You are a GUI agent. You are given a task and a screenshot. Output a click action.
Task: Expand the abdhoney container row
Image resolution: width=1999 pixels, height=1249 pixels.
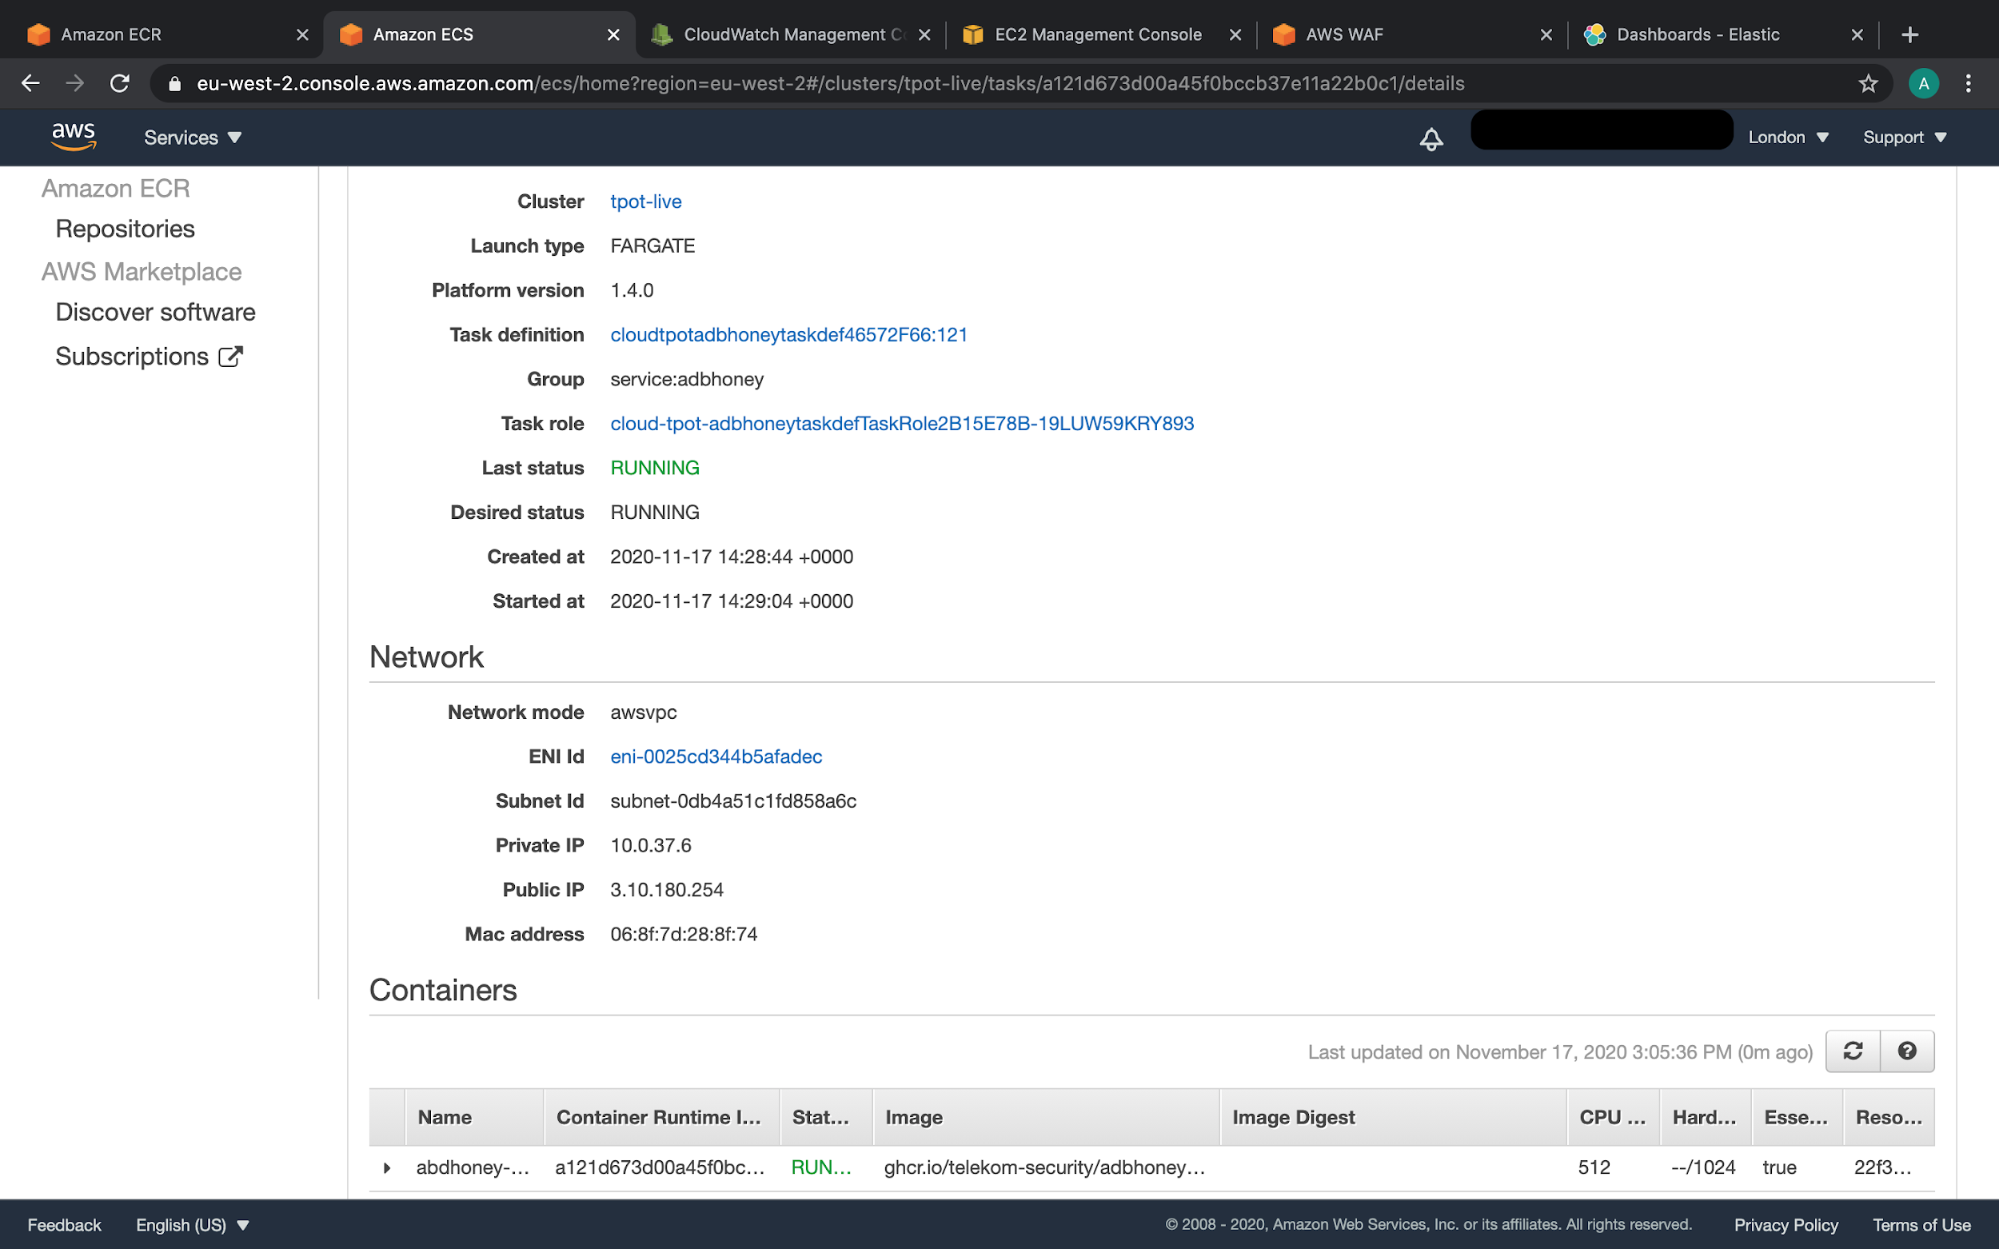387,1168
